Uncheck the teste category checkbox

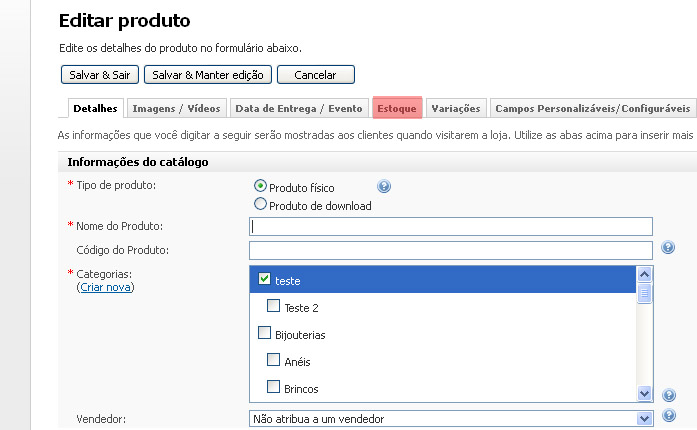(265, 280)
